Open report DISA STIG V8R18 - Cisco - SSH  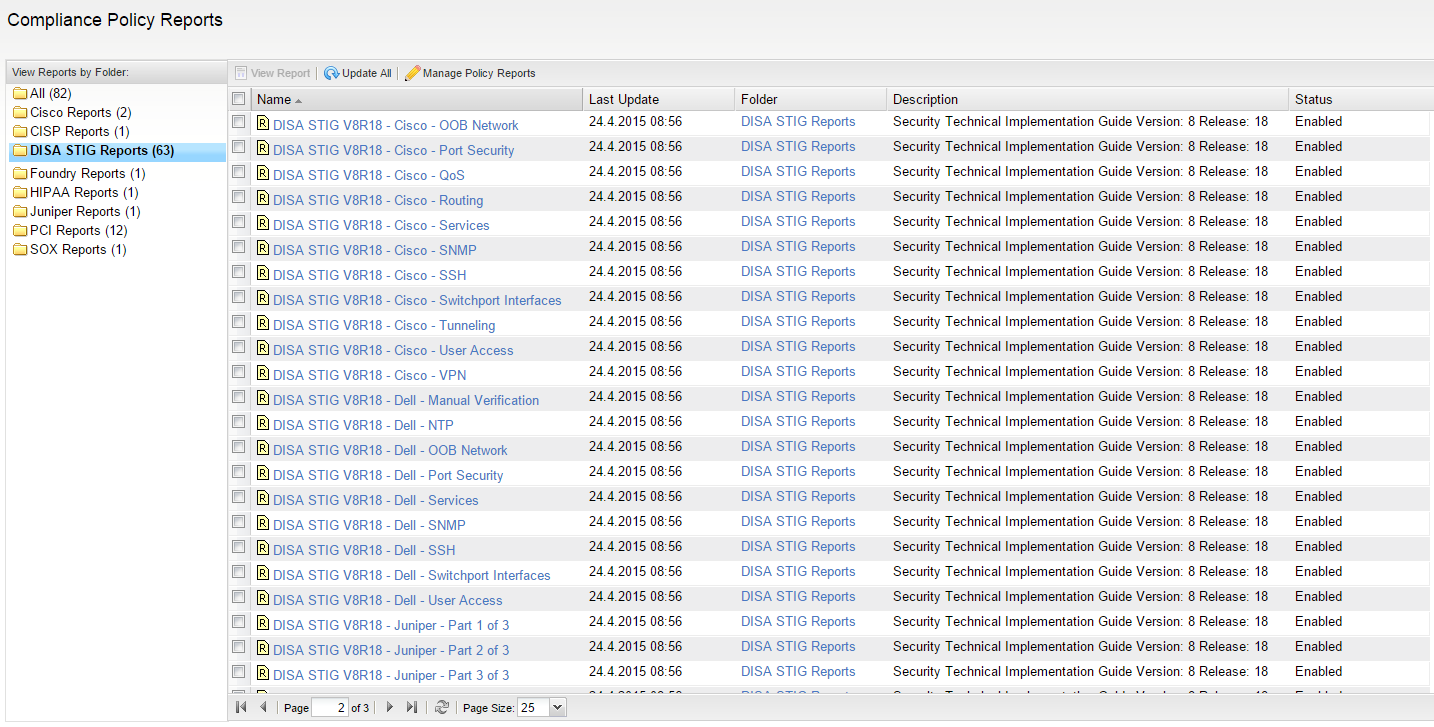(x=370, y=275)
